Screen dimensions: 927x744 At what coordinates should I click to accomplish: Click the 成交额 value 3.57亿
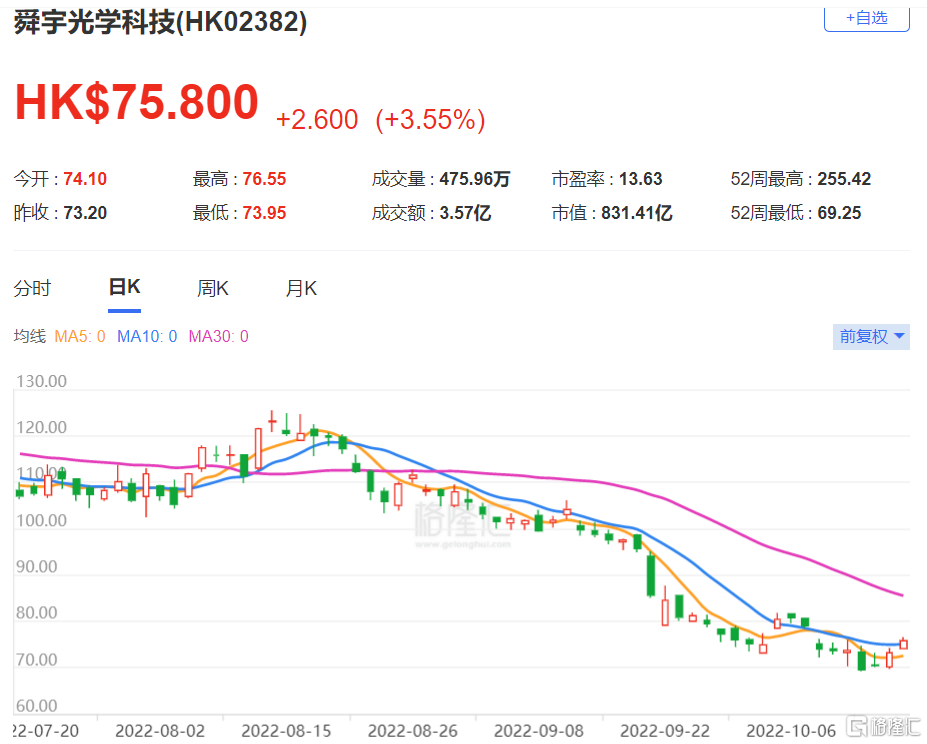click(465, 213)
